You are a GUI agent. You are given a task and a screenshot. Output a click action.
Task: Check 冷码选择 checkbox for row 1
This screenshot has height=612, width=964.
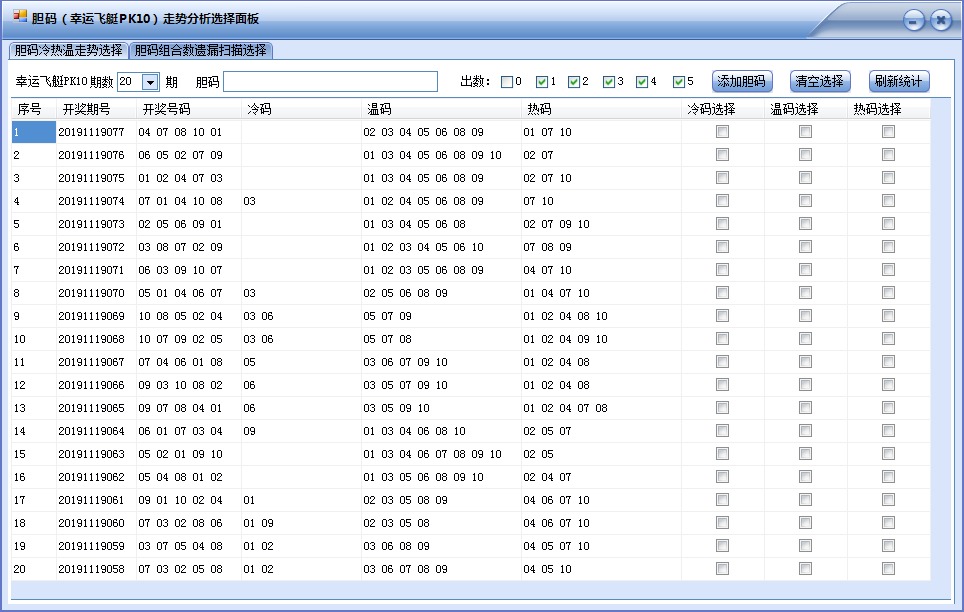point(722,131)
